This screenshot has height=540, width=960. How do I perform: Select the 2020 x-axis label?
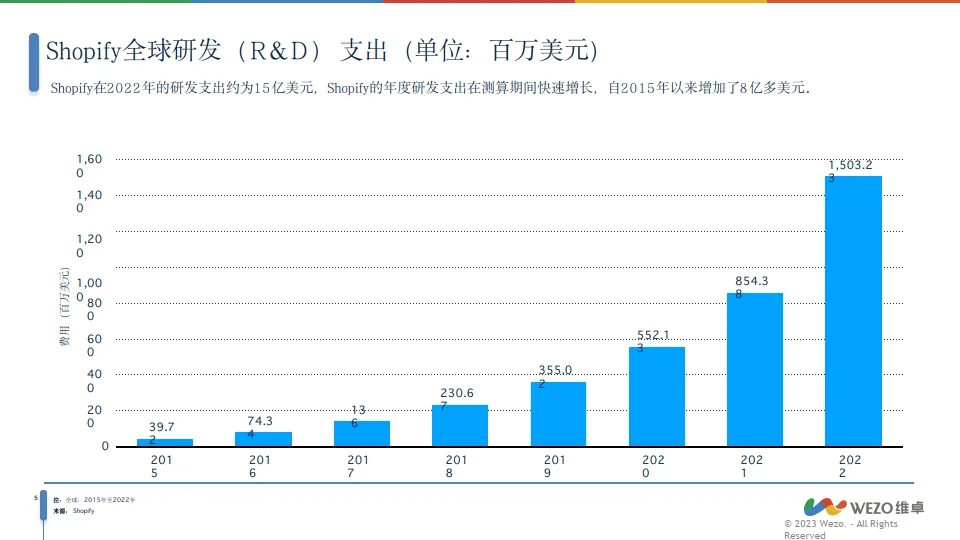(653, 466)
